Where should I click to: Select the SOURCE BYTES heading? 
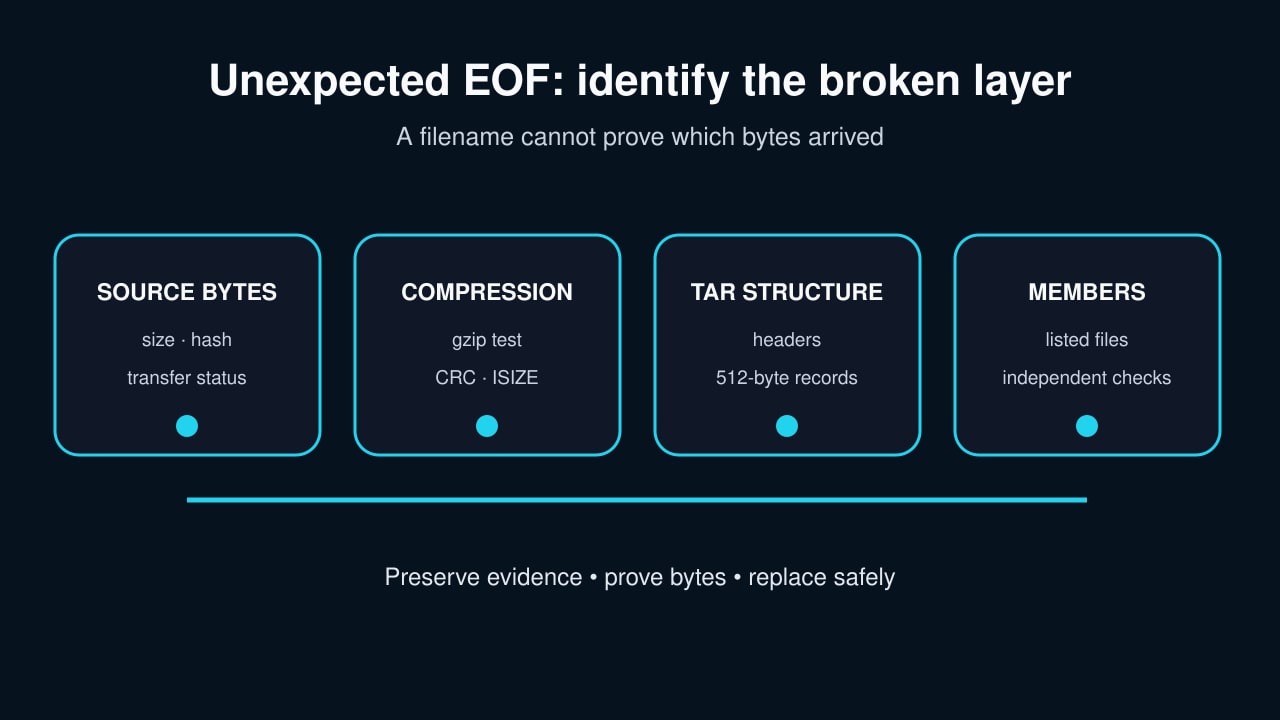point(187,292)
